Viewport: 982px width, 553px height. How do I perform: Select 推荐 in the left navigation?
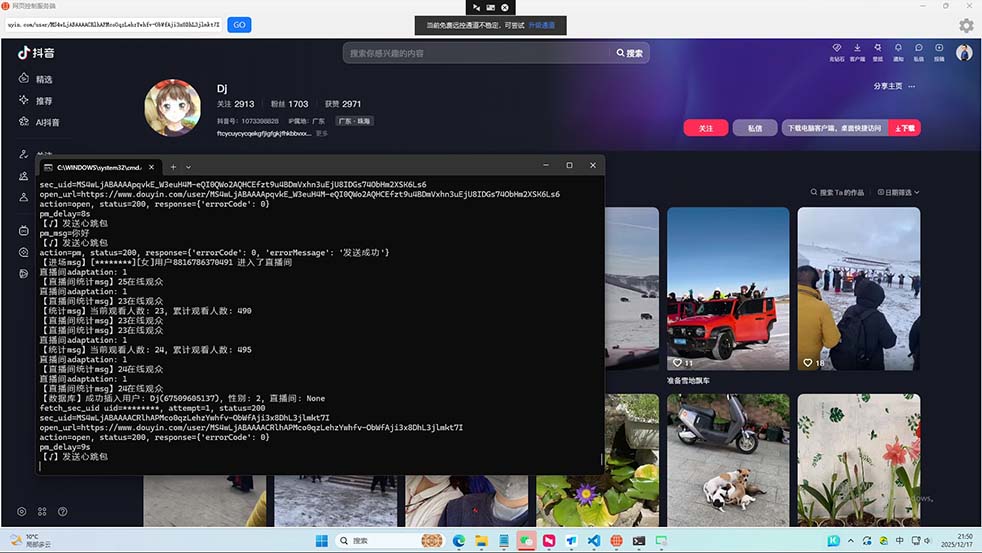(36, 101)
